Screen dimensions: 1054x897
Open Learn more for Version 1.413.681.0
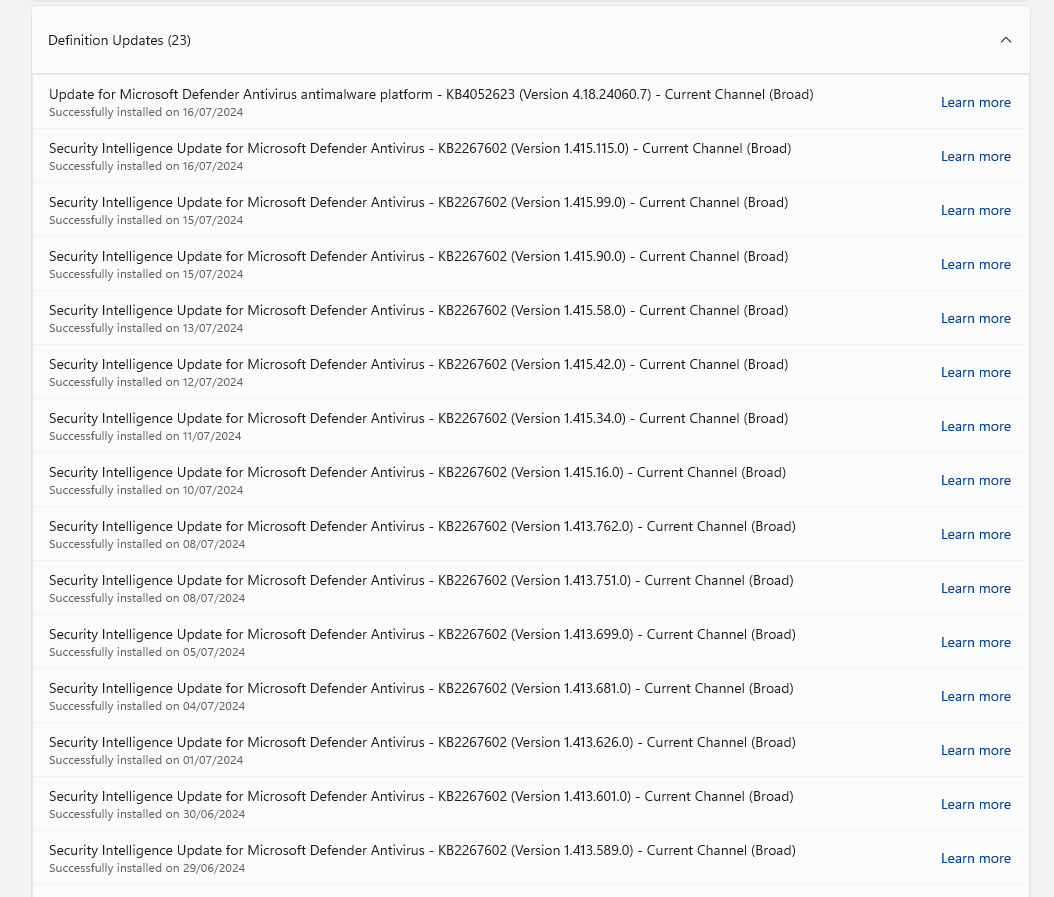(x=975, y=697)
